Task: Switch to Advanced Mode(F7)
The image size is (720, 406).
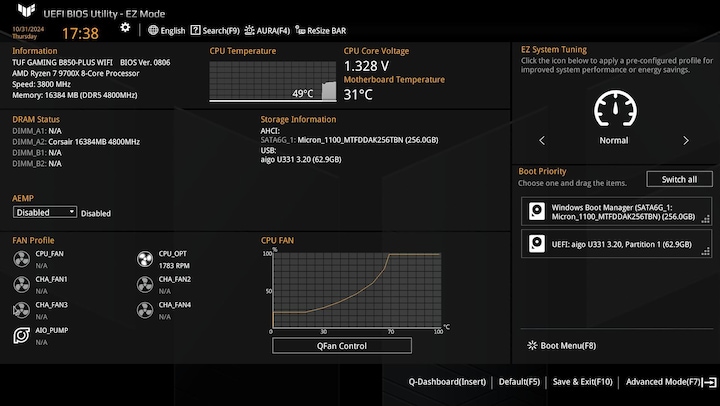Action: coord(663,382)
